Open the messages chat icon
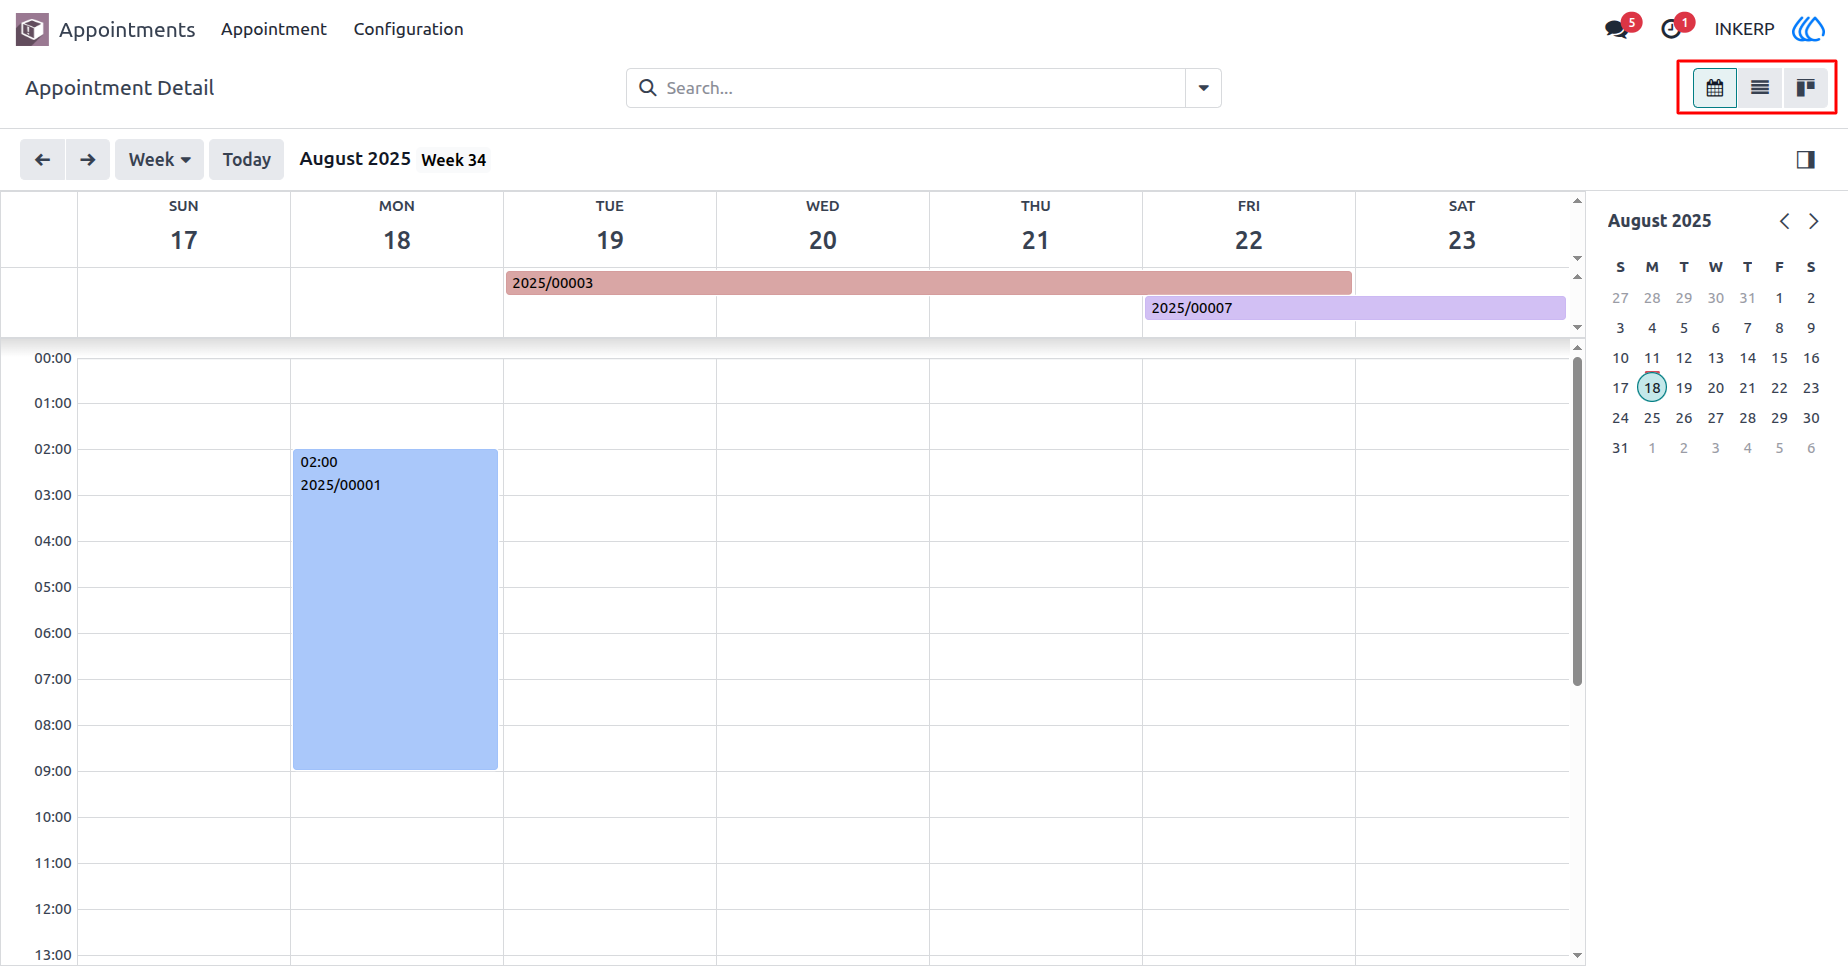The image size is (1848, 966). (1617, 29)
